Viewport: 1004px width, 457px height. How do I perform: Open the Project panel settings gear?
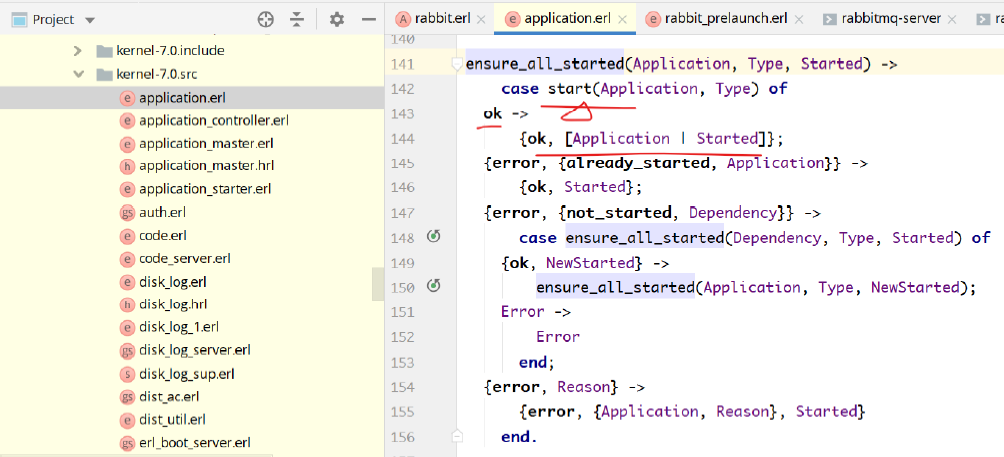337,19
